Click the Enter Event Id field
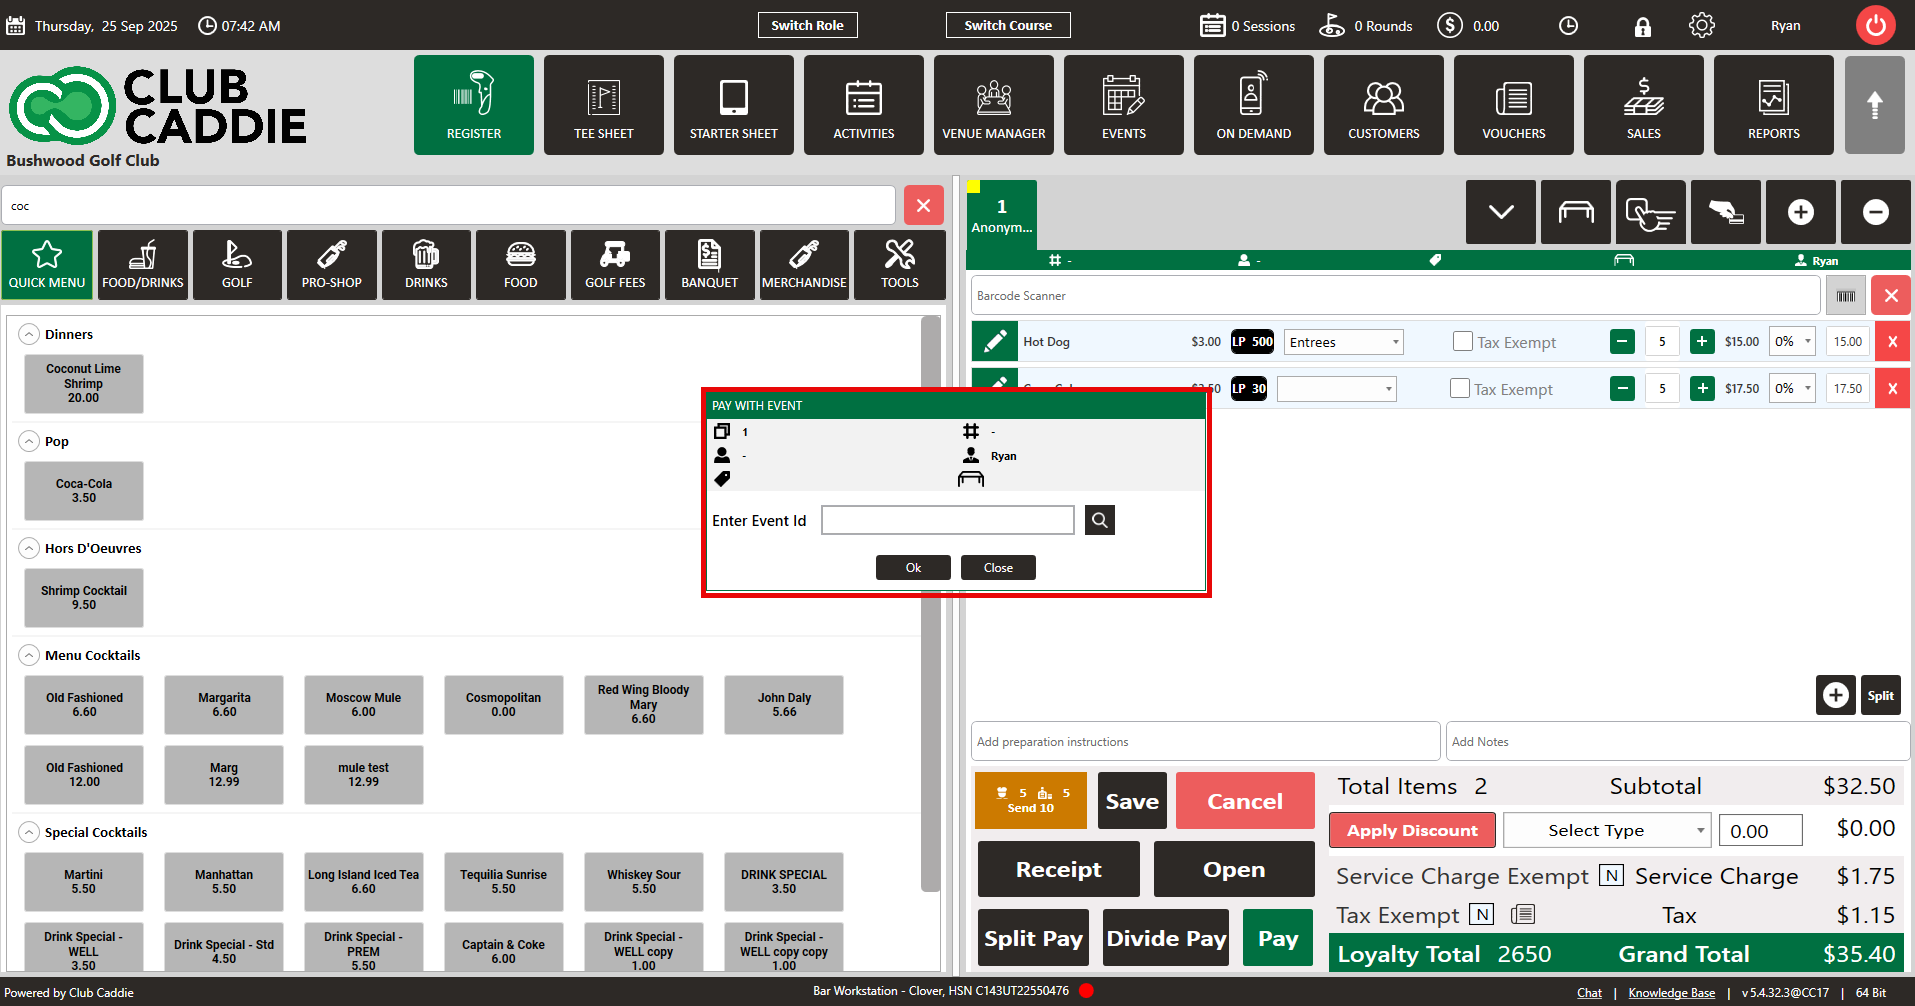 [947, 520]
